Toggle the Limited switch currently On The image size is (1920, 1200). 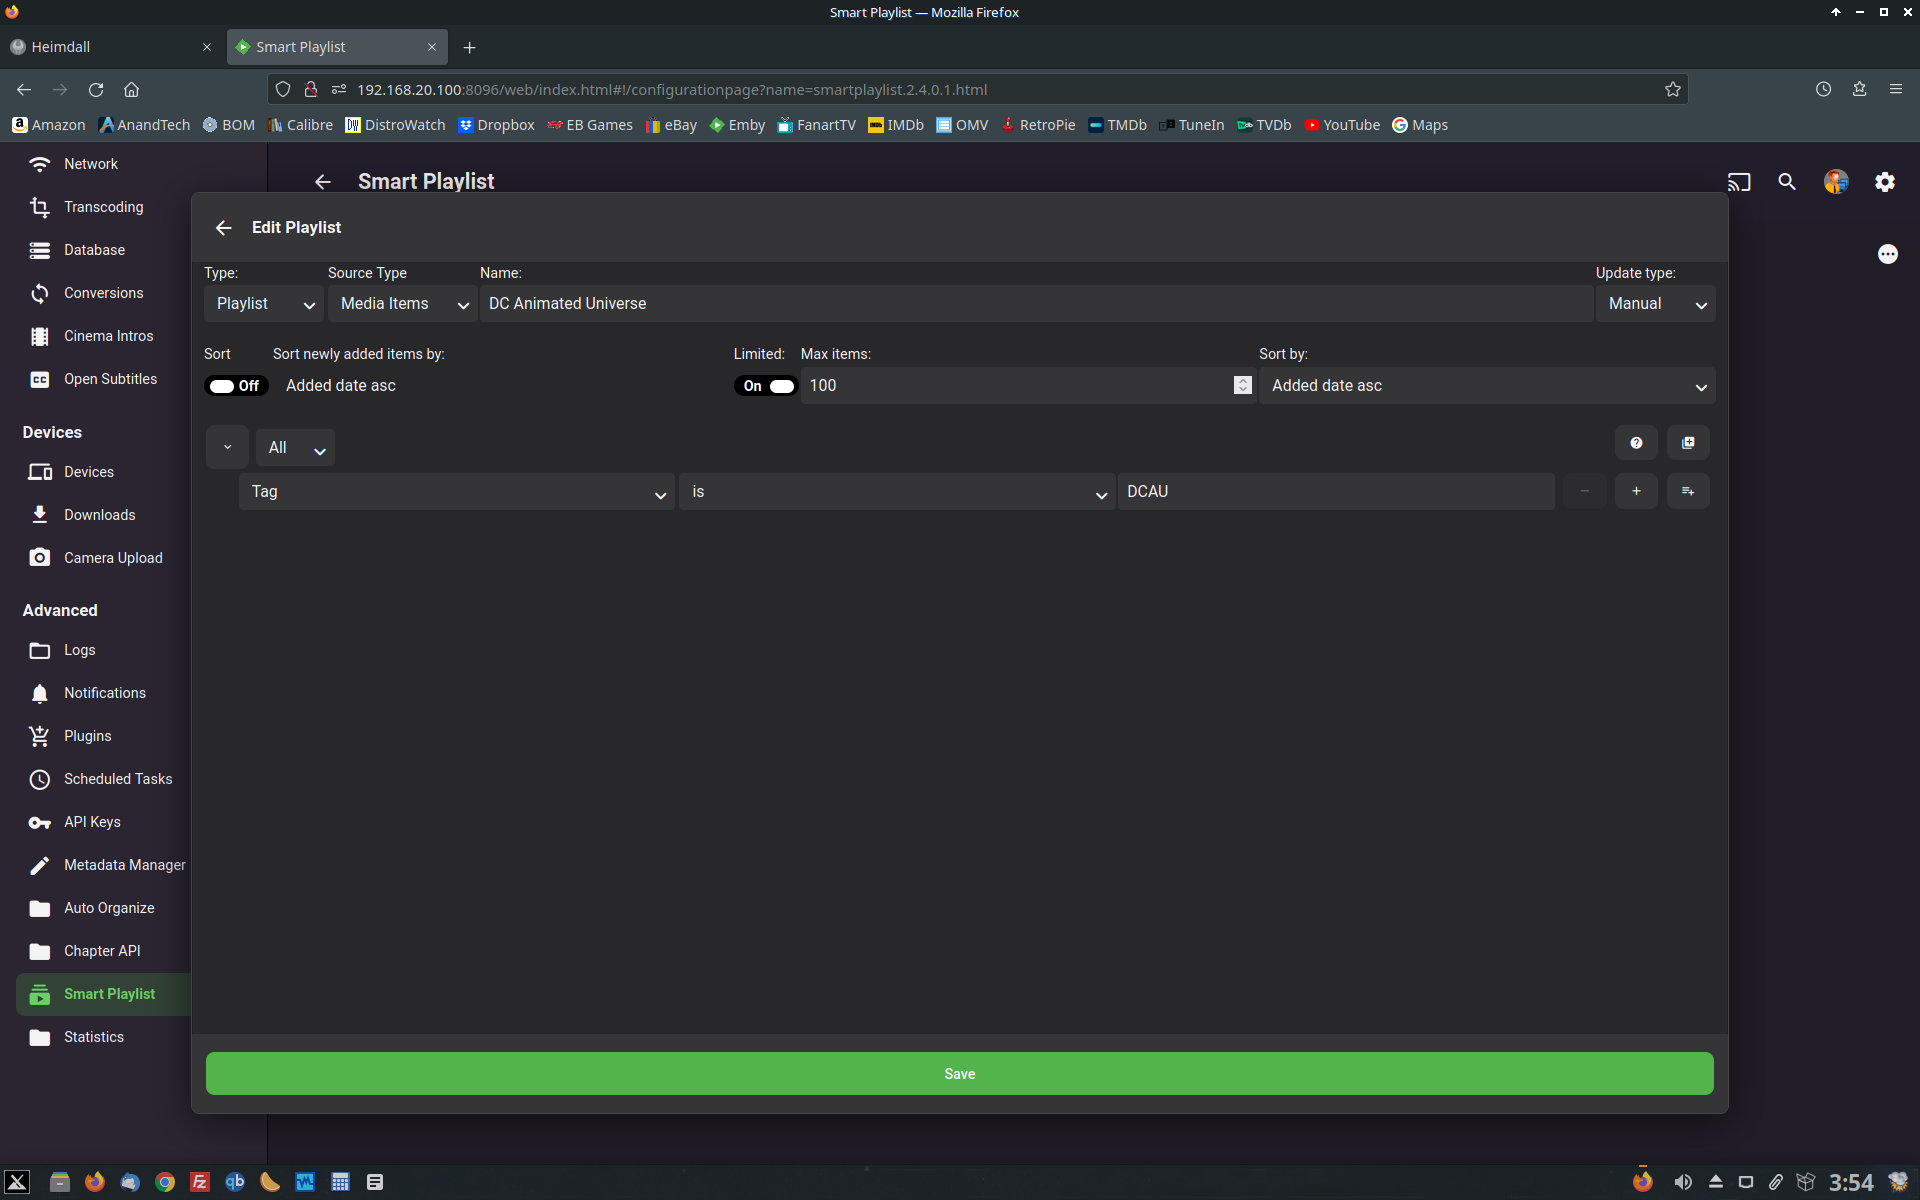[766, 386]
